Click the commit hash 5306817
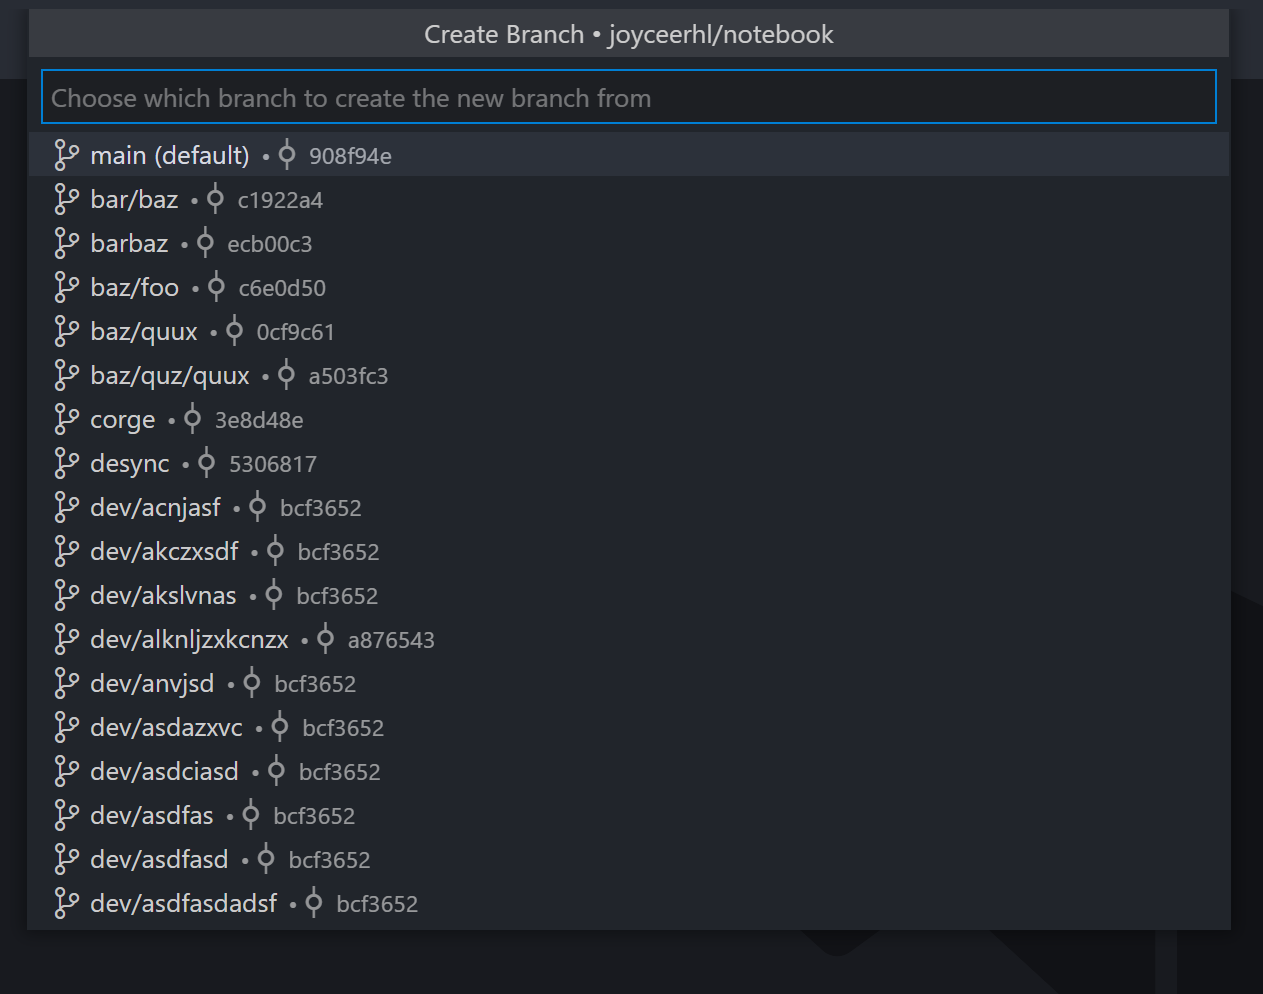Screen dimensions: 1263x994 (x=273, y=463)
